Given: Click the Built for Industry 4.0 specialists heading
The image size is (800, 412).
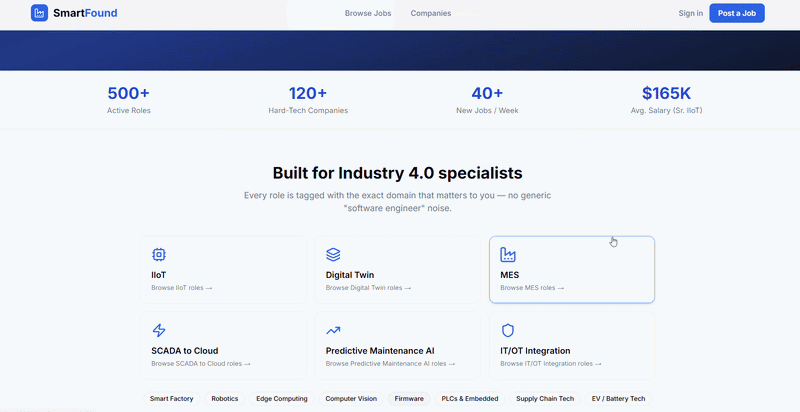Looking at the screenshot, I should tap(397, 173).
